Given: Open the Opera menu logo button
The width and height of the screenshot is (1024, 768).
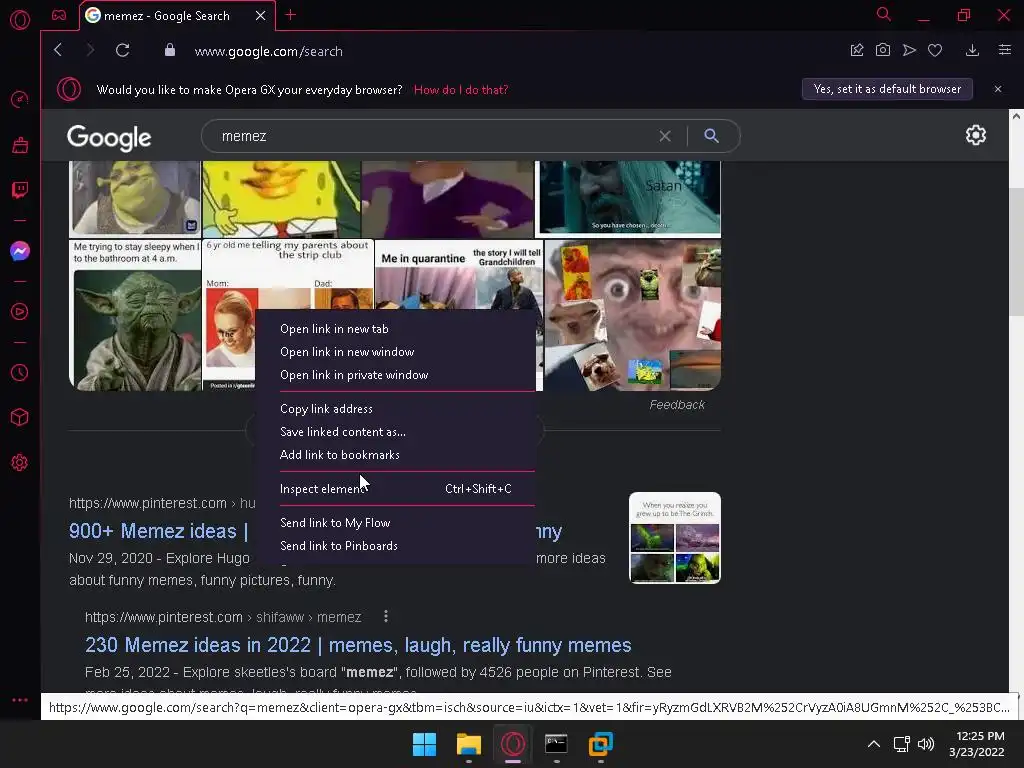Looking at the screenshot, I should coord(20,20).
